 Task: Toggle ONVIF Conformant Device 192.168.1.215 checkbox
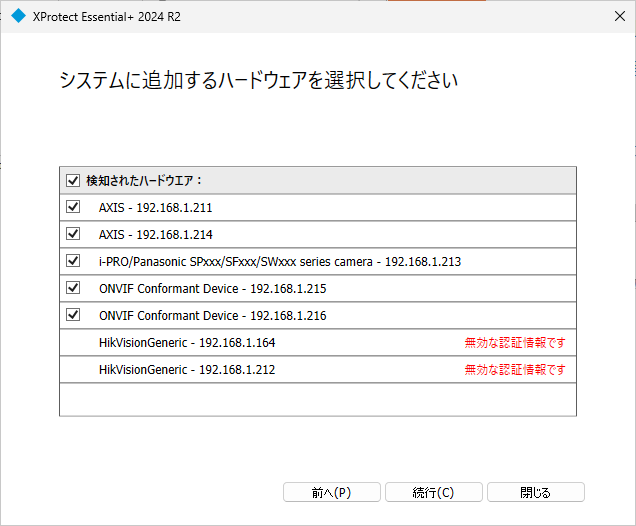coord(73,288)
